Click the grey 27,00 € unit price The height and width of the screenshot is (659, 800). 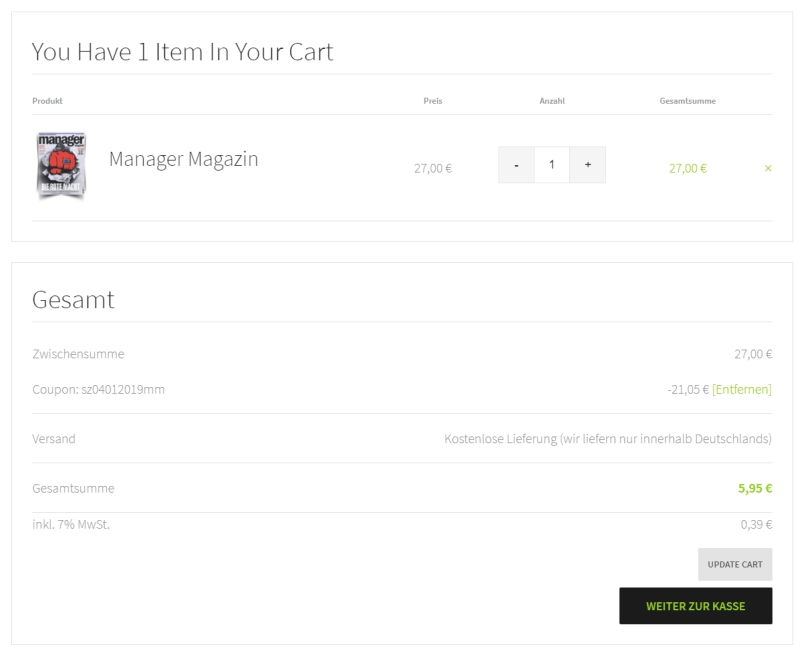pos(432,168)
